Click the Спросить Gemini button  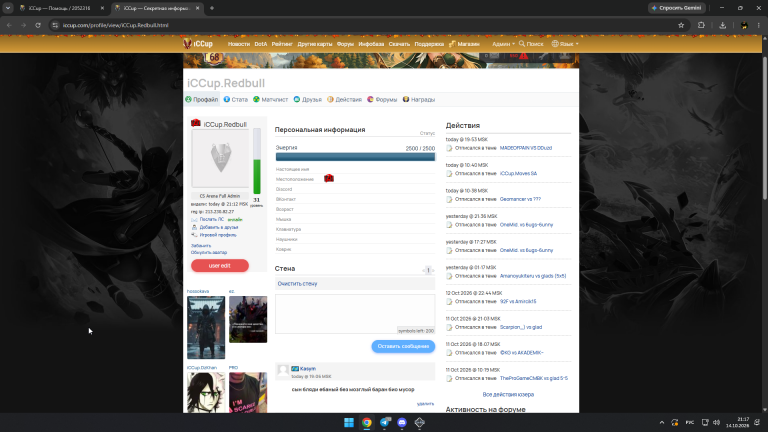tap(676, 8)
